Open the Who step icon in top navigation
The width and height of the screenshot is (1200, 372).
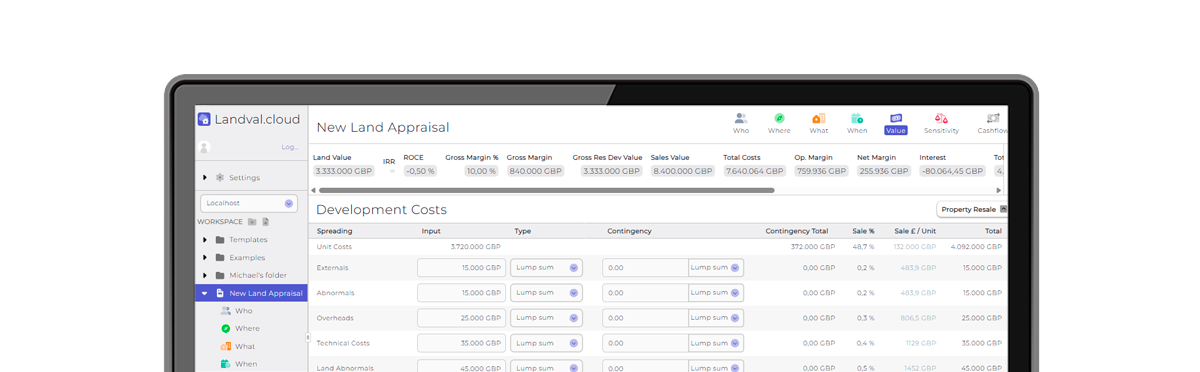[741, 118]
